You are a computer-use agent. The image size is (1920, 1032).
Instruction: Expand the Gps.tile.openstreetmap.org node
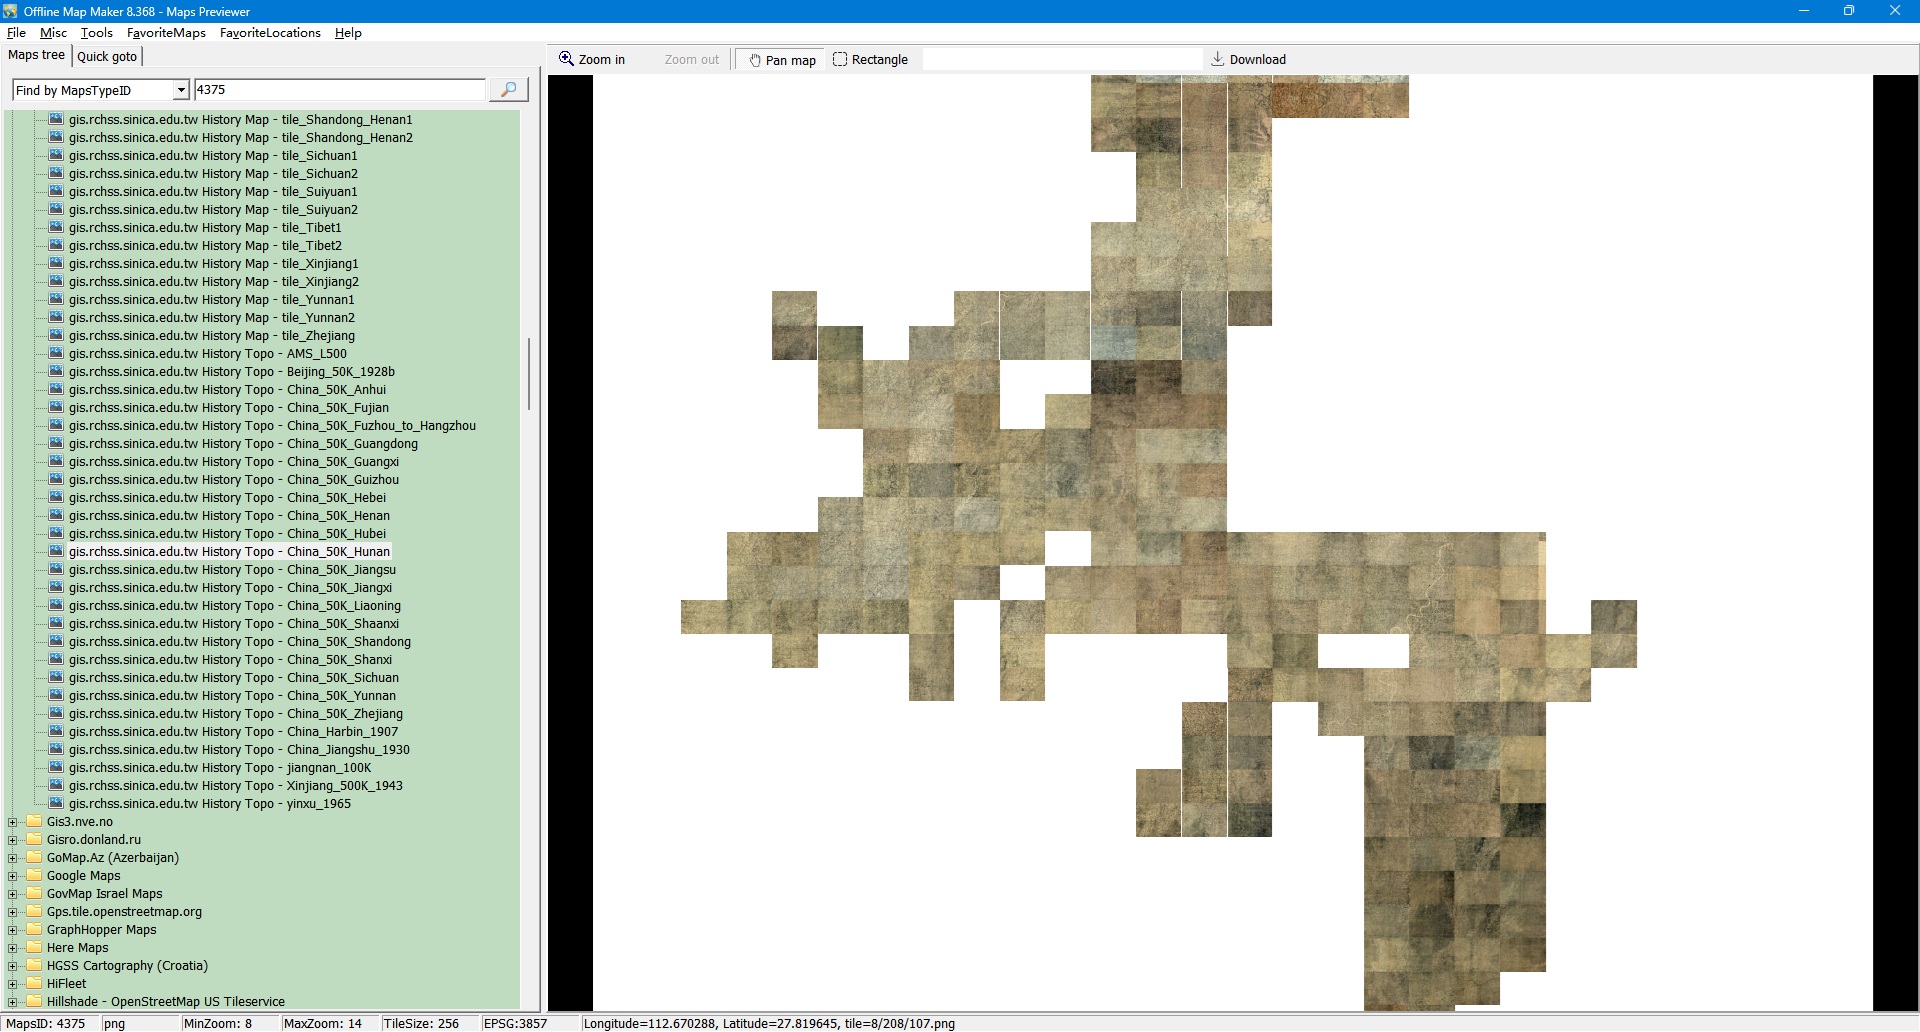(13, 913)
